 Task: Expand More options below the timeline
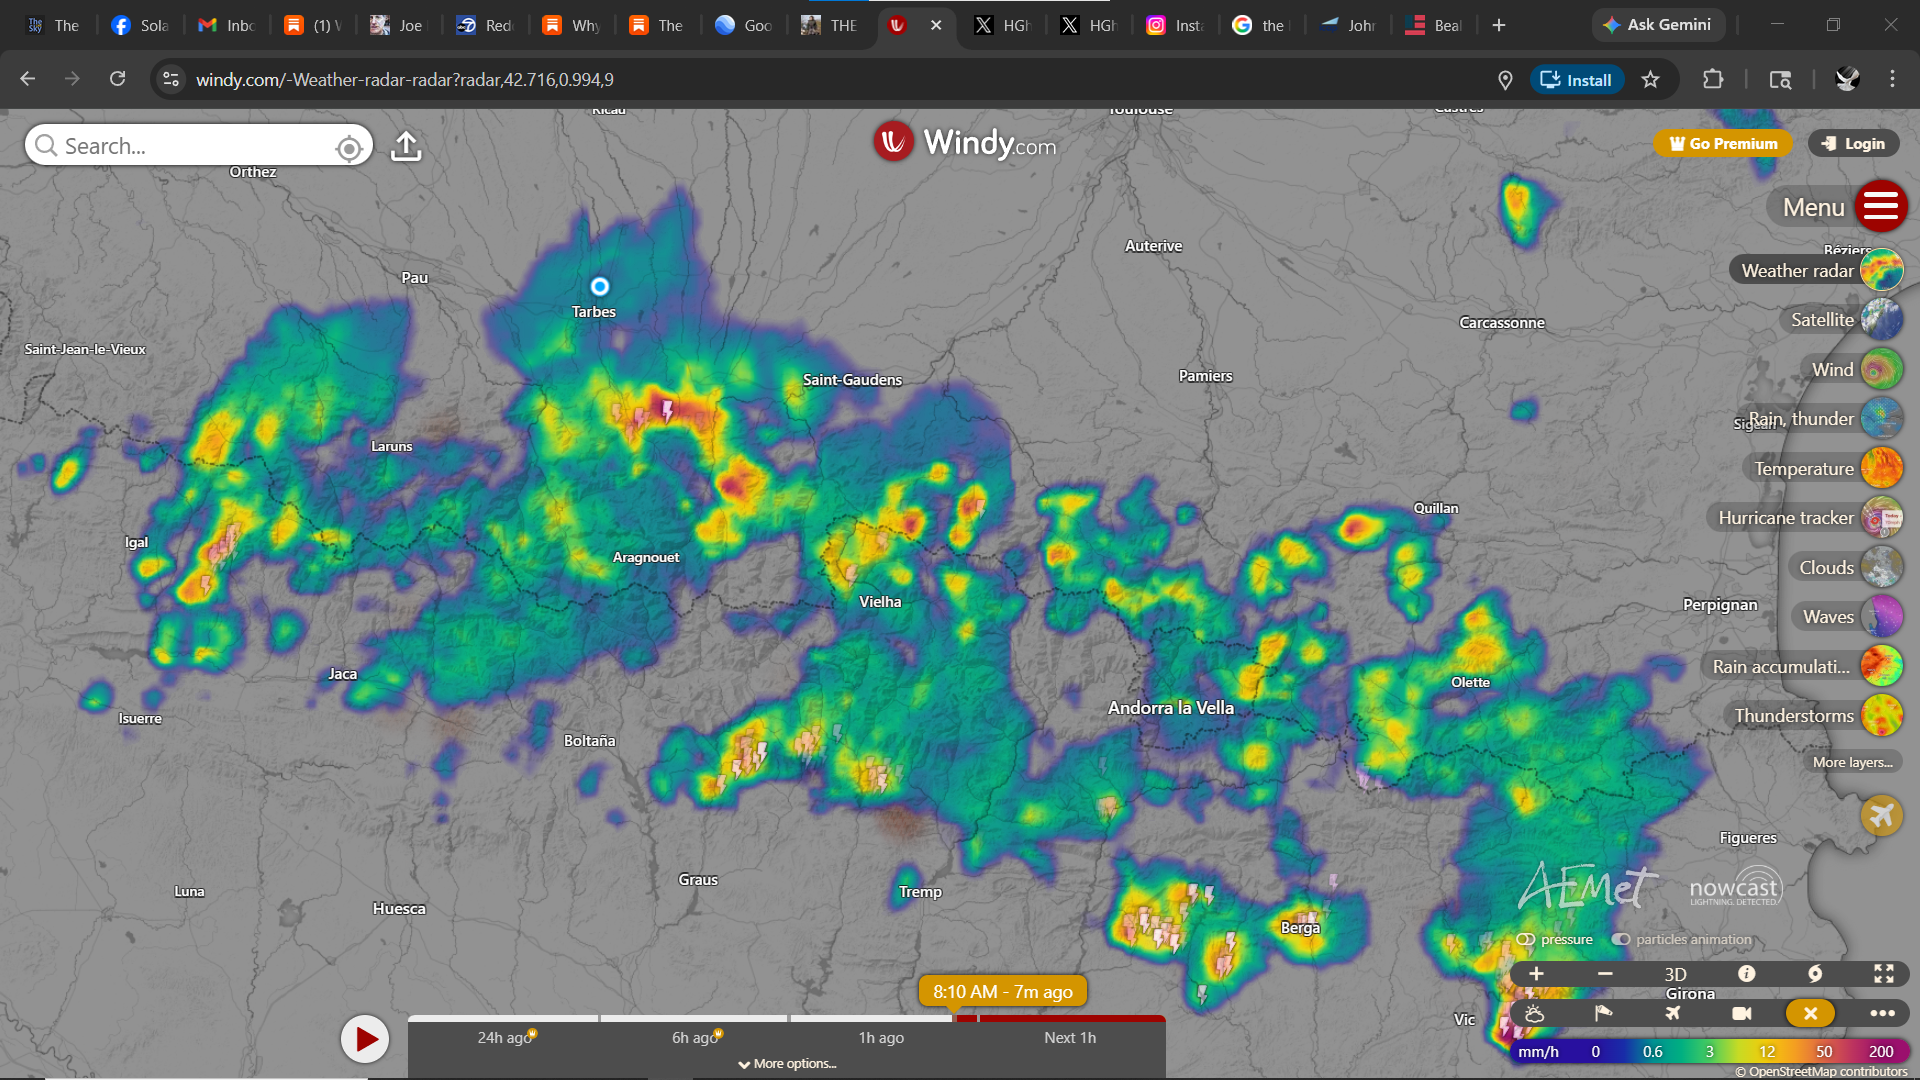[787, 1064]
